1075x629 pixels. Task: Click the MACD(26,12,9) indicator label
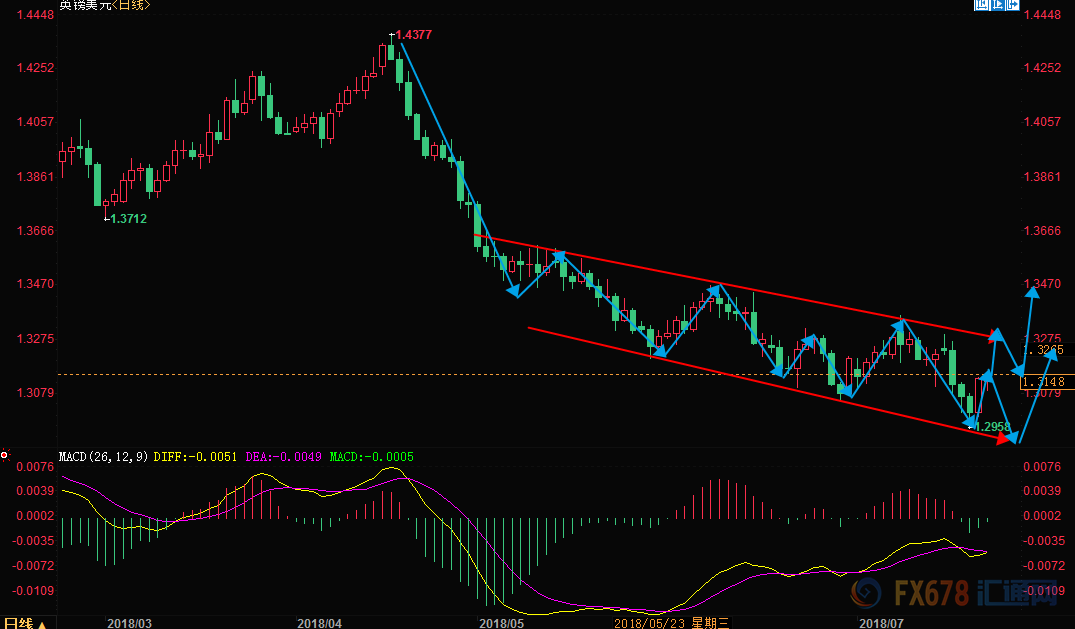click(104, 457)
